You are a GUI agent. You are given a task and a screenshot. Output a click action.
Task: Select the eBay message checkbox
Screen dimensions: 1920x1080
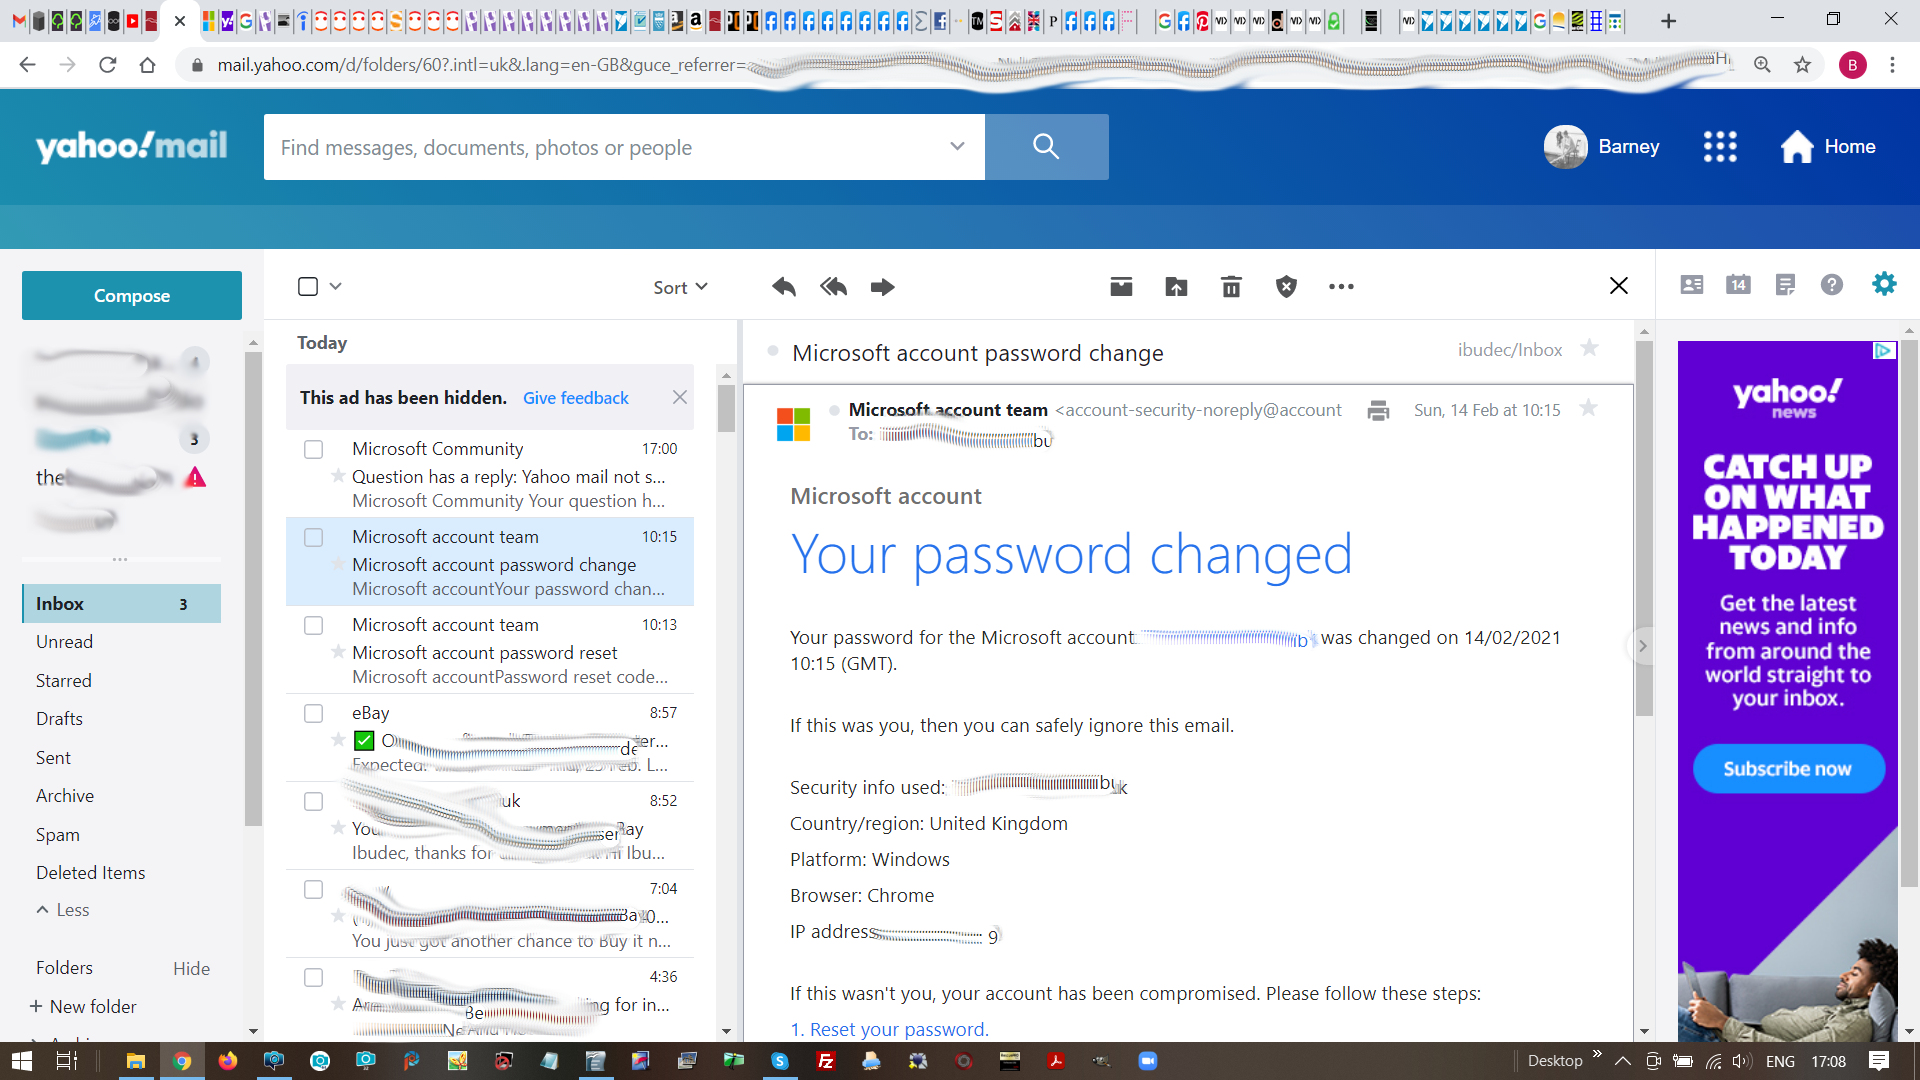[313, 713]
